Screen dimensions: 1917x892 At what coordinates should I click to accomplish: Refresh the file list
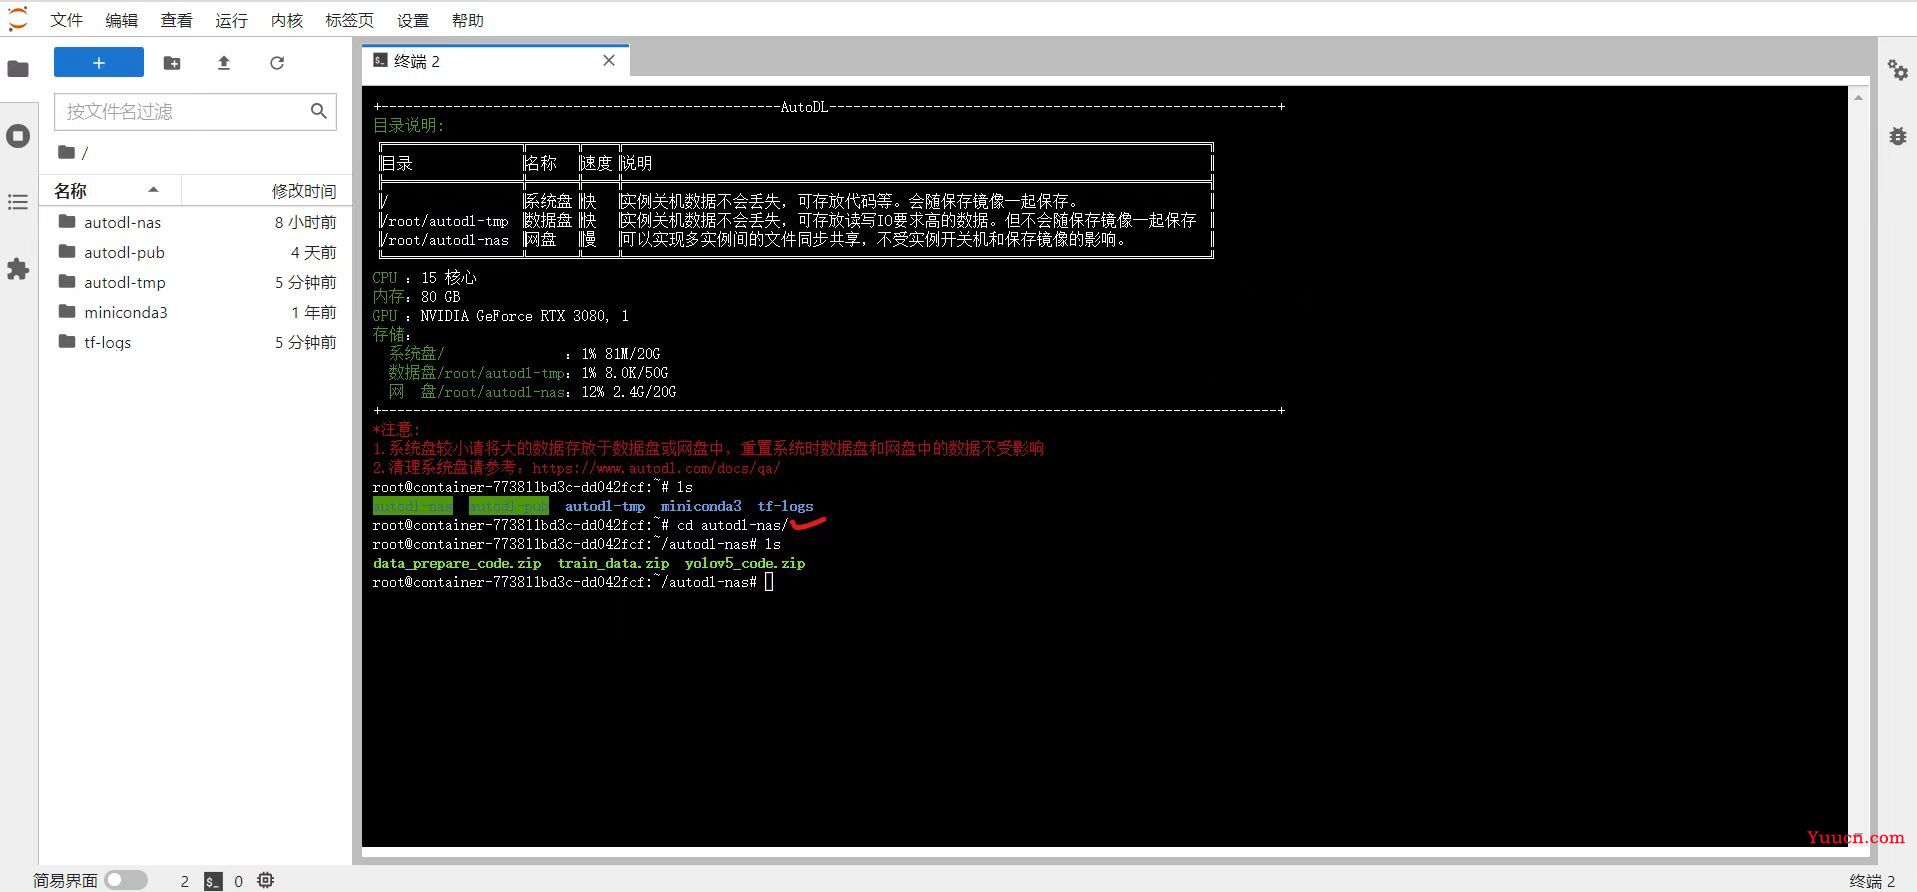pyautogui.click(x=277, y=63)
